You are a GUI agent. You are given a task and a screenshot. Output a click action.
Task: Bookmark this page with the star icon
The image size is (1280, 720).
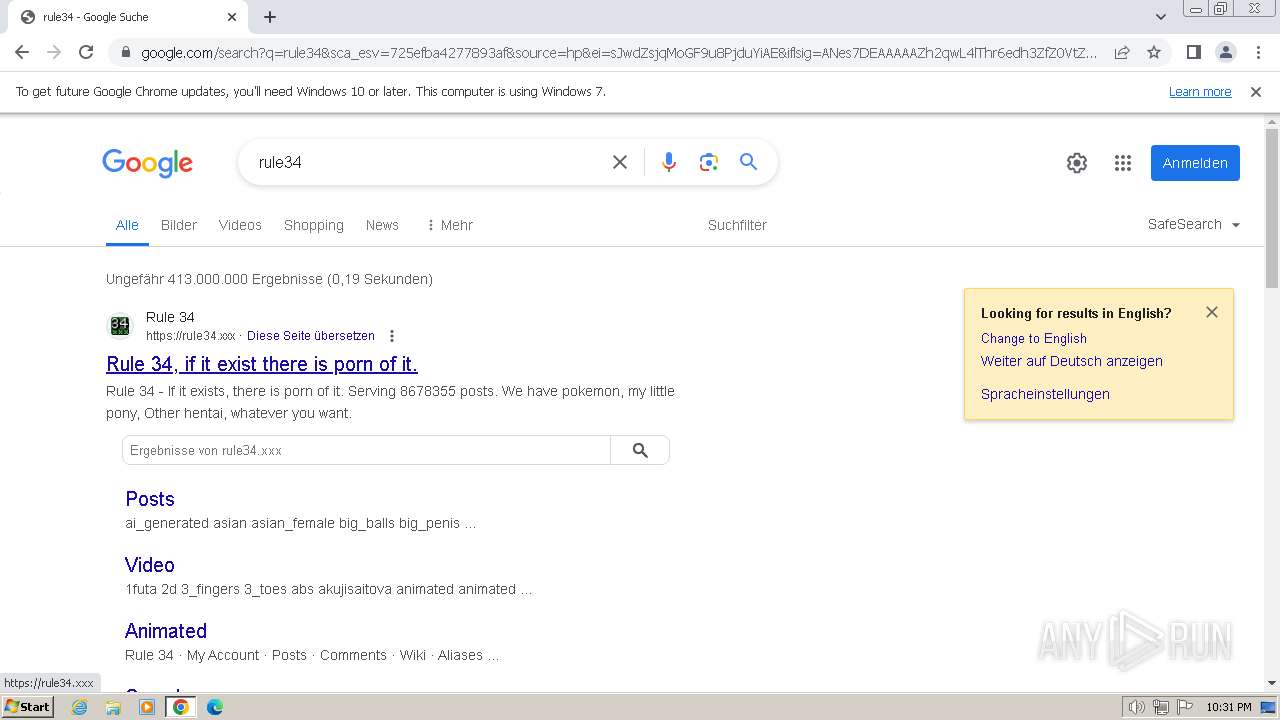pos(1154,52)
